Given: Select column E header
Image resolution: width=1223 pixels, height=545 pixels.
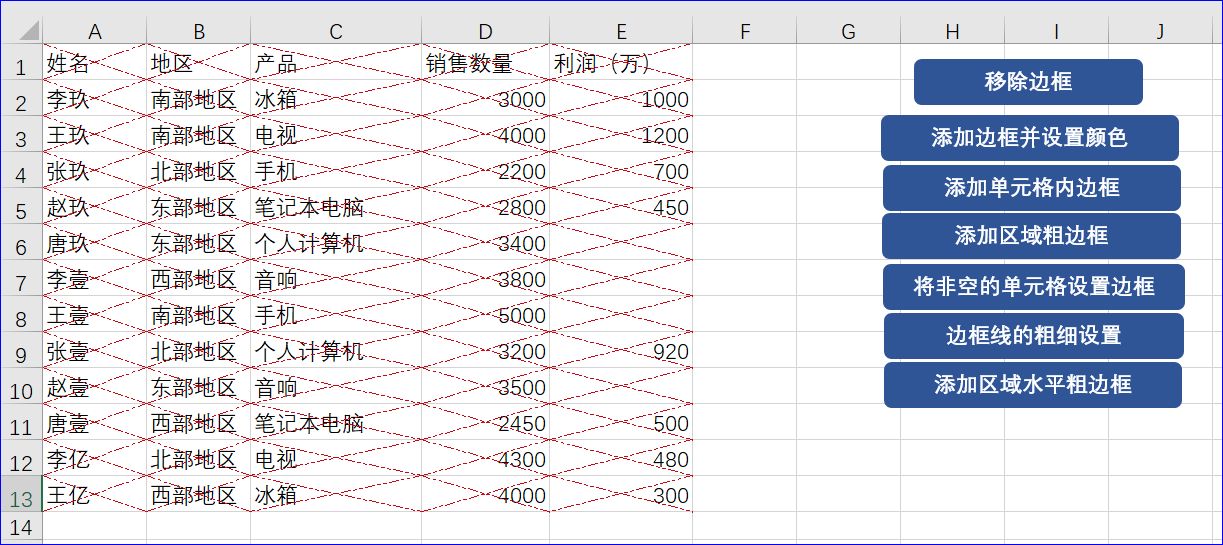Looking at the screenshot, I should (621, 31).
